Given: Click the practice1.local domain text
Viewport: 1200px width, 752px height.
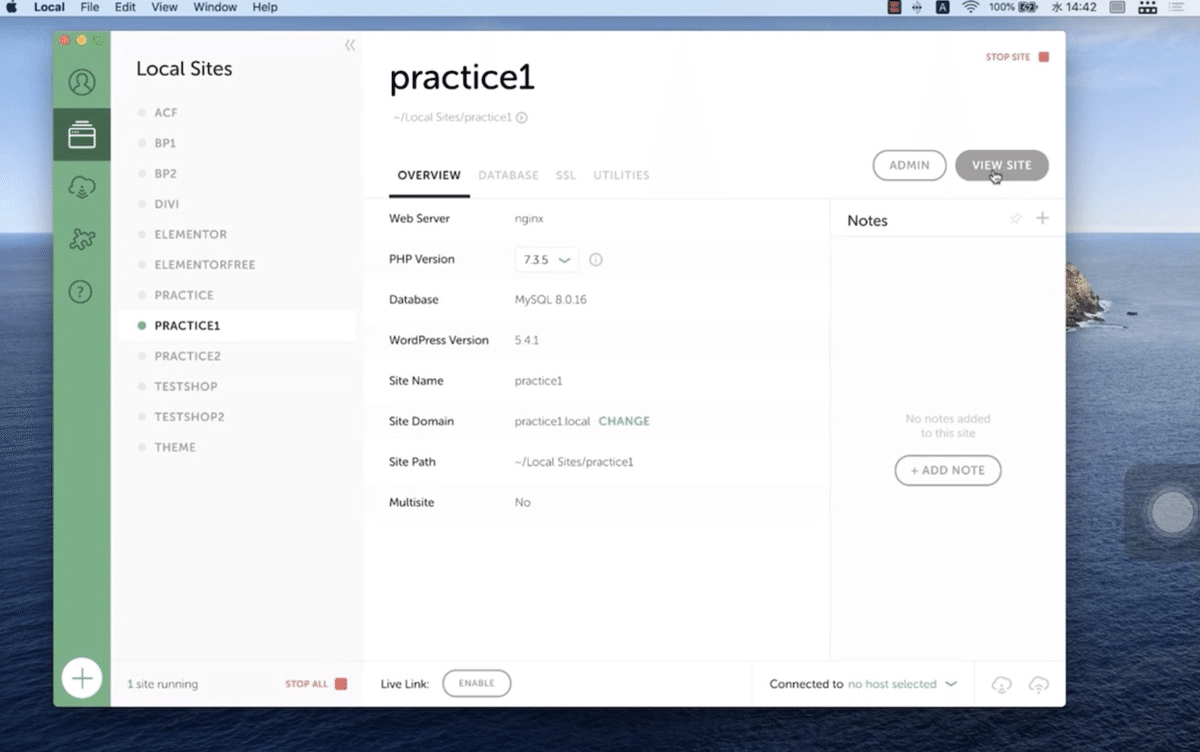Looking at the screenshot, I should point(552,421).
